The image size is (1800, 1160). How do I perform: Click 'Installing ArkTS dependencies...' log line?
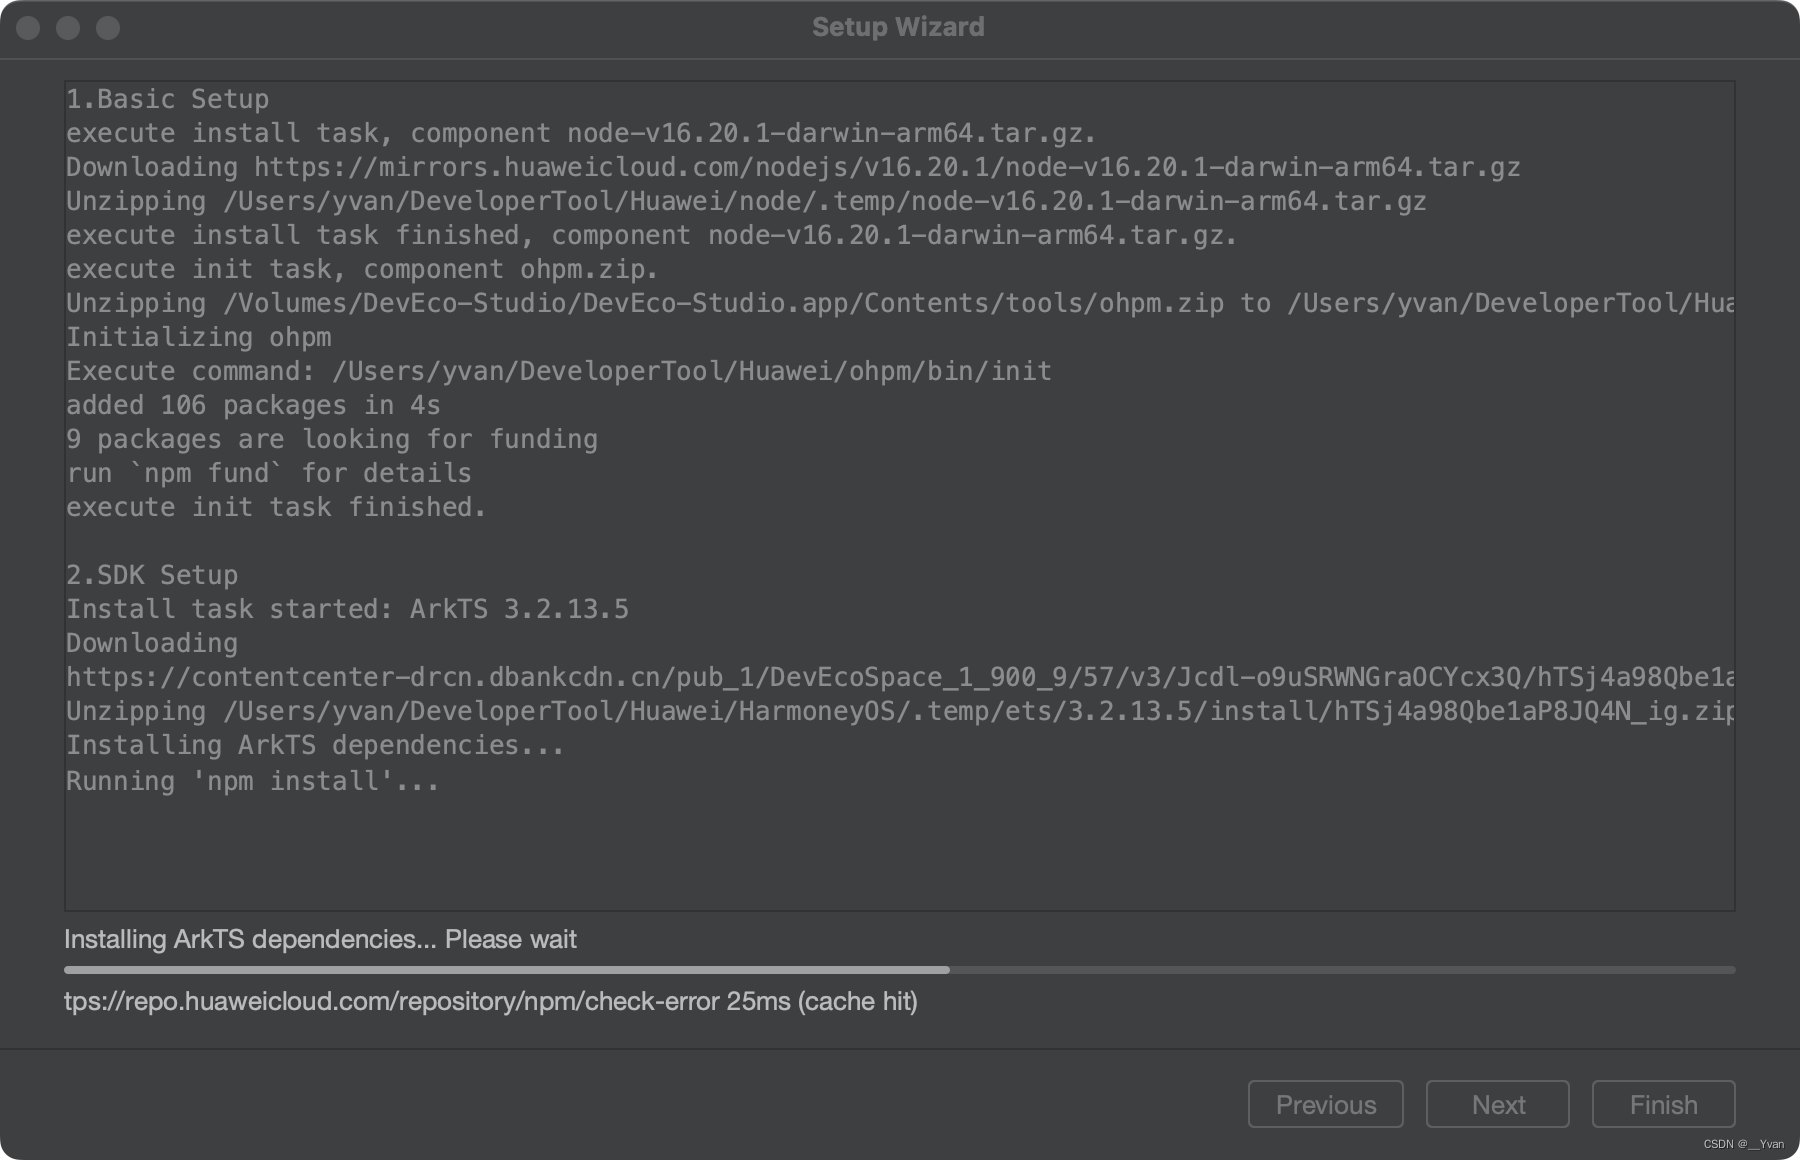point(315,745)
